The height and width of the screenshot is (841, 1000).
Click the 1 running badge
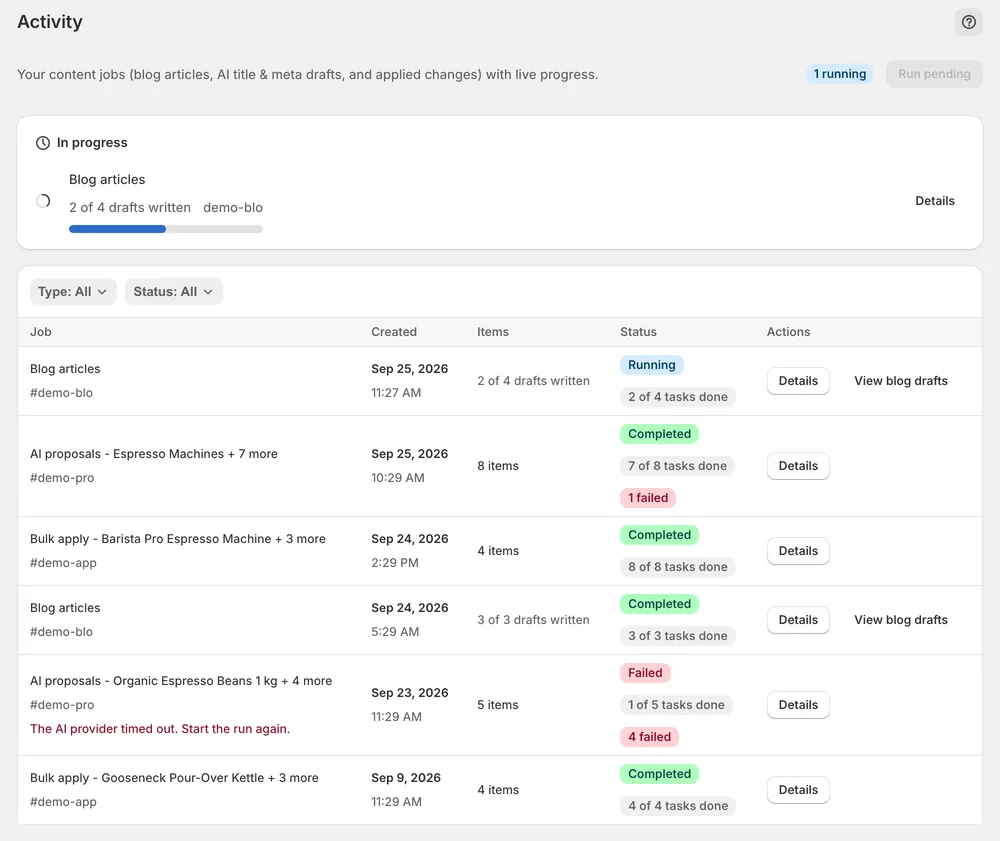click(x=839, y=74)
